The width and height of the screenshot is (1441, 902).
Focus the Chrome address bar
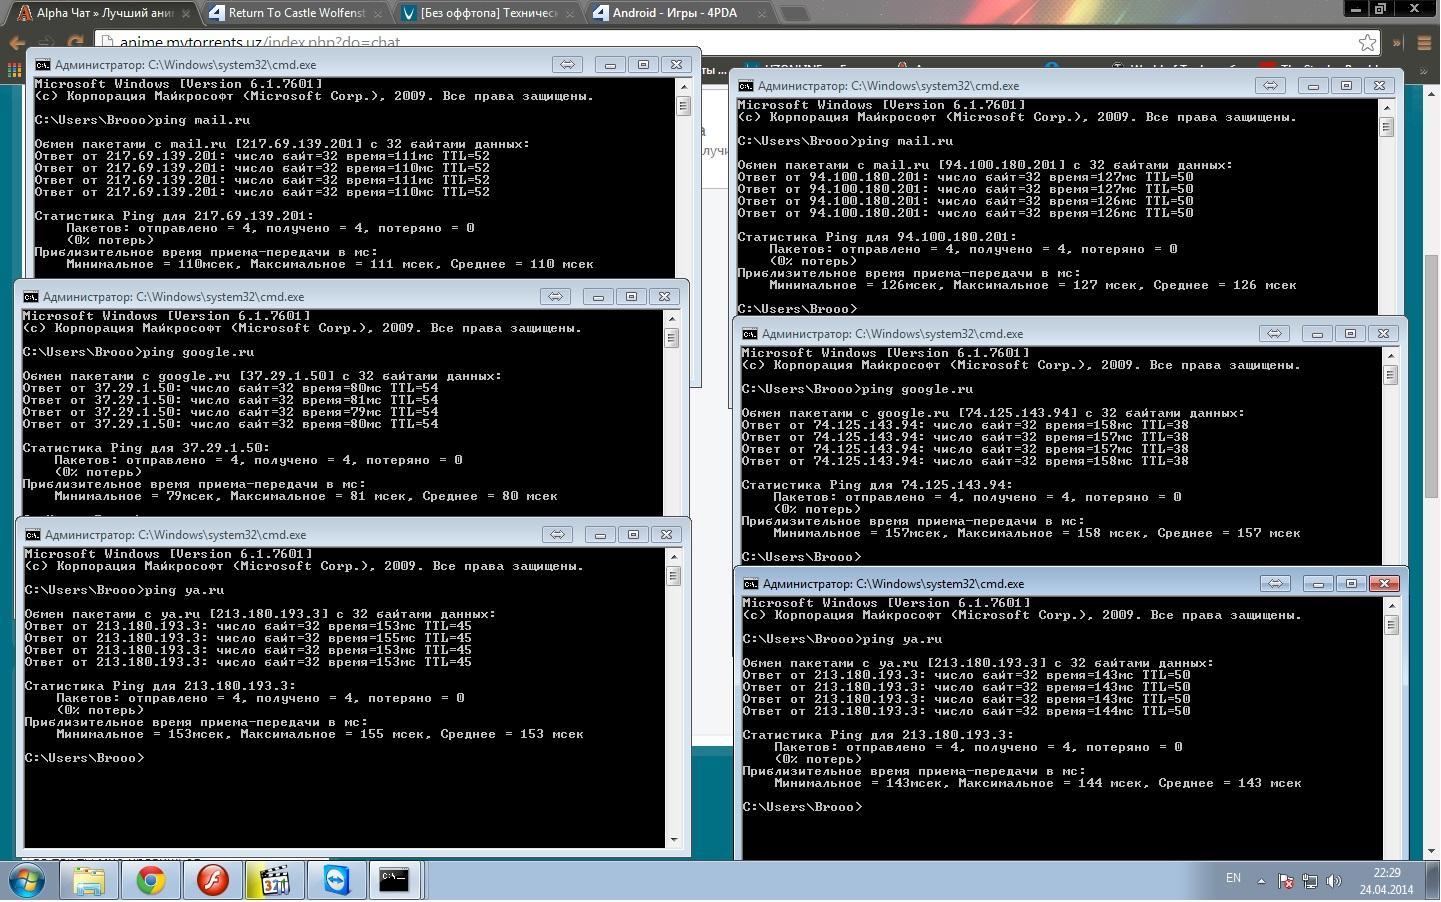[700, 43]
